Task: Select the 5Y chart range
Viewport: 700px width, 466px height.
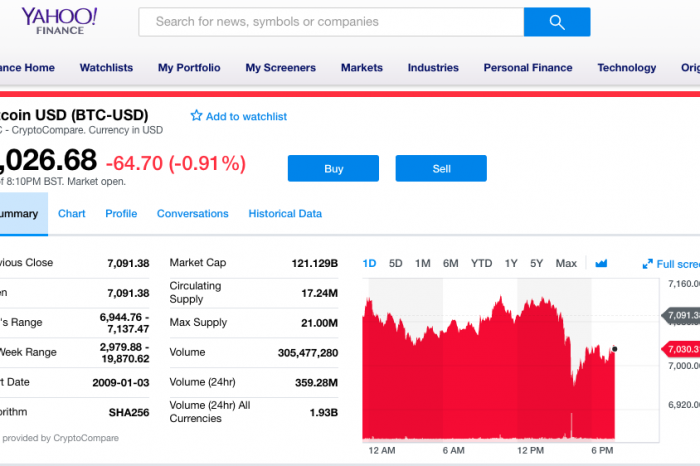Action: point(536,263)
